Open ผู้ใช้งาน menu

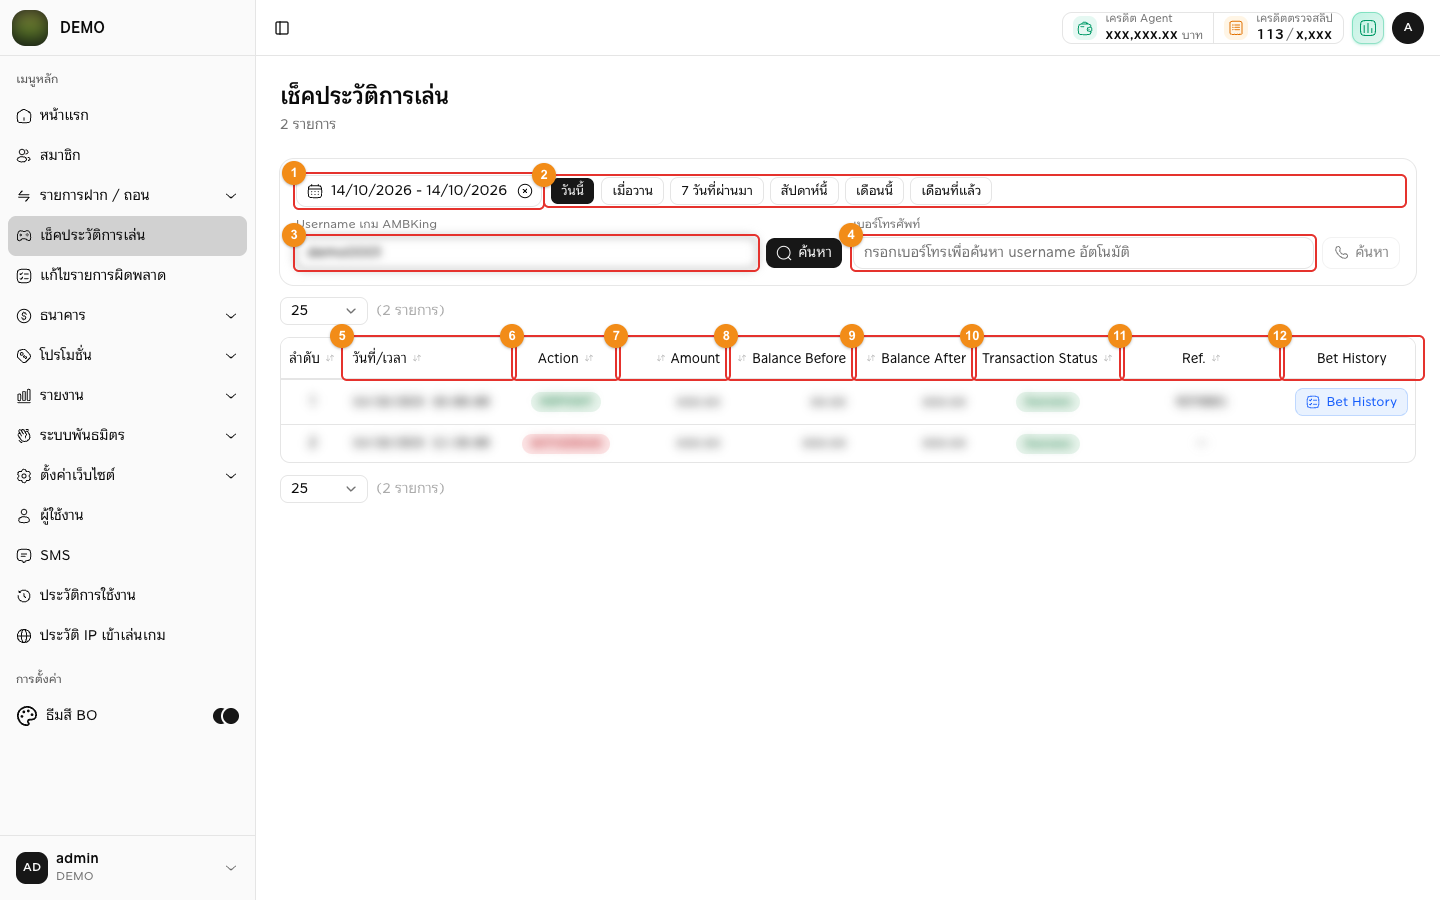point(127,516)
